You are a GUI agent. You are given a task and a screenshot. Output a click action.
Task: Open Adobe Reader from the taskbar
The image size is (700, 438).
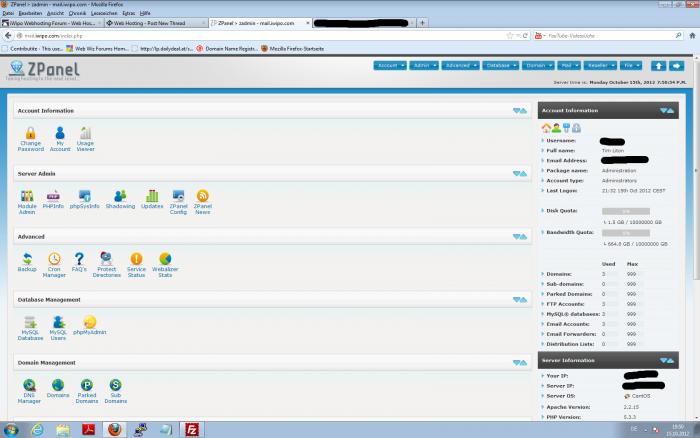(88, 430)
